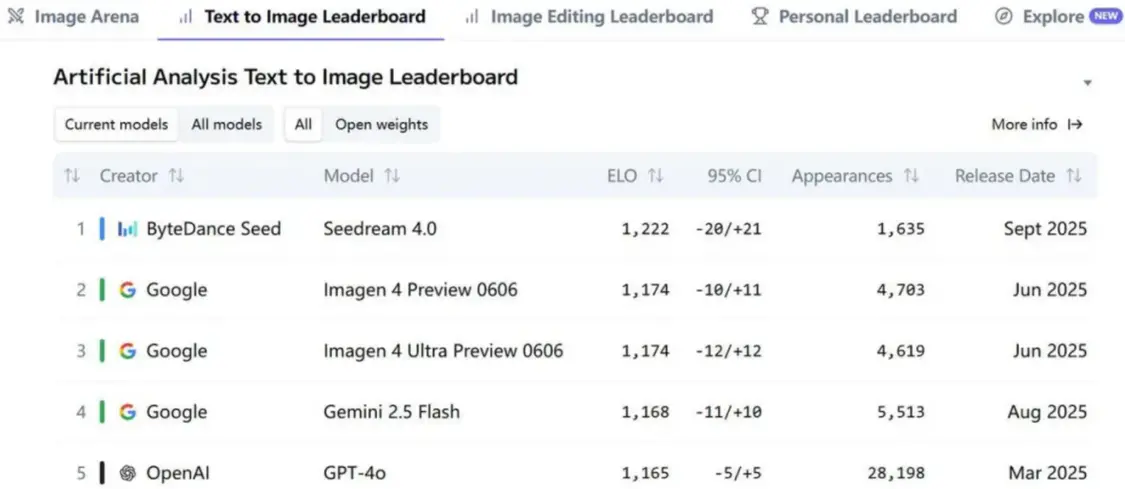This screenshot has height=489, width=1125.
Task: Show only Open weights models
Action: 381,125
